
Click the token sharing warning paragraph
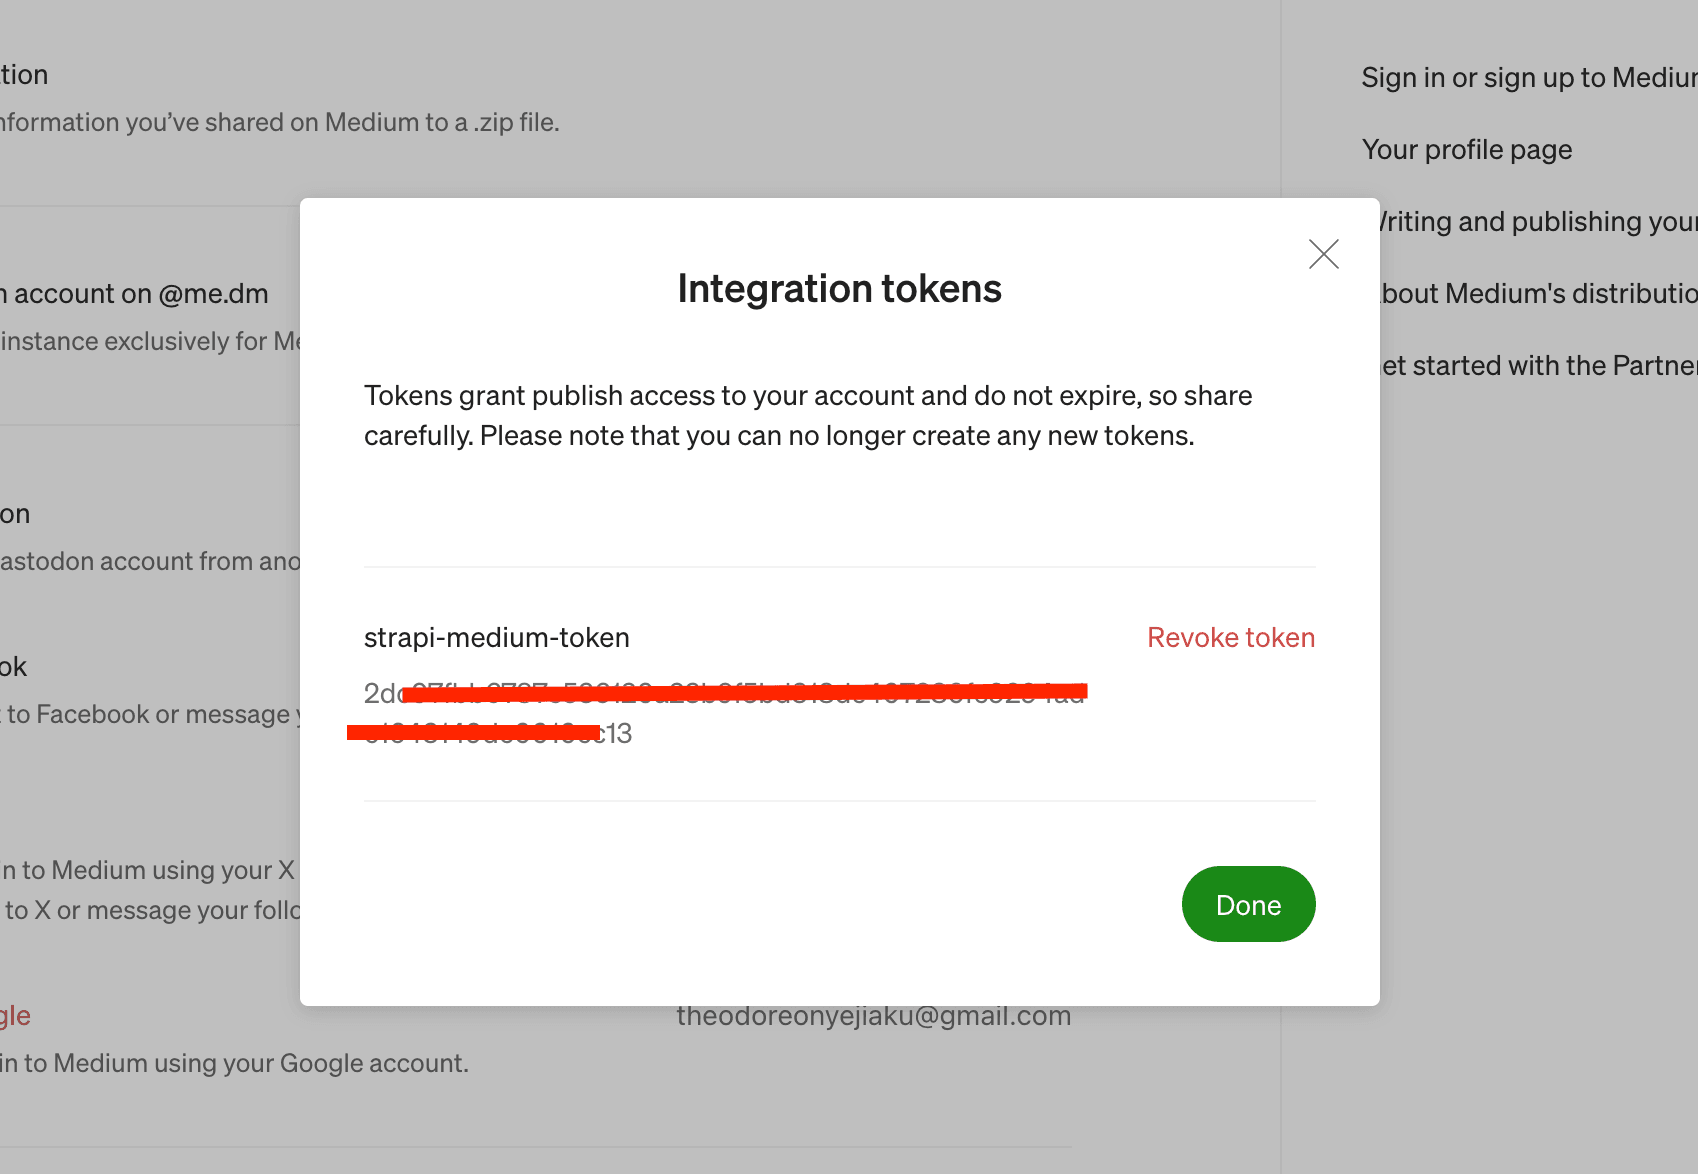click(808, 415)
